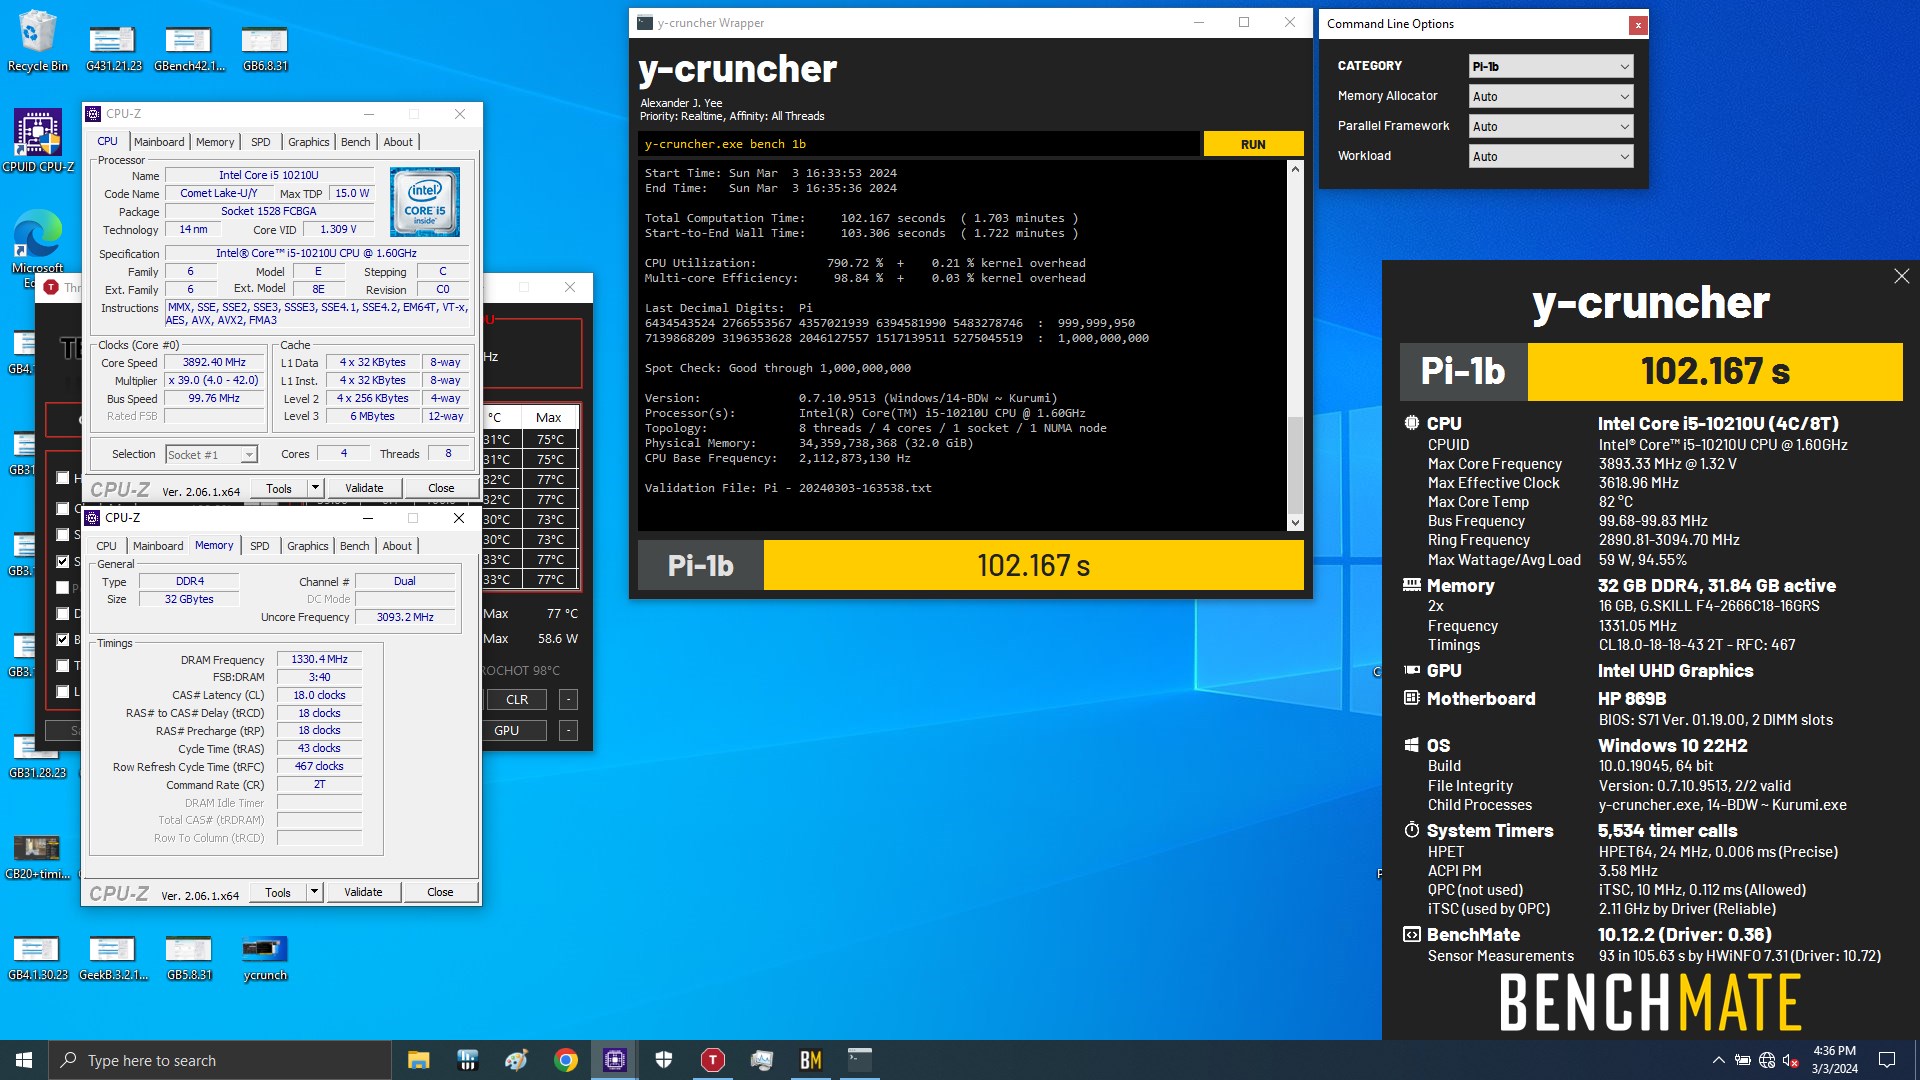The image size is (1920, 1080).
Task: Open Mainboard tab in top CPU-Z window
Action: [159, 142]
